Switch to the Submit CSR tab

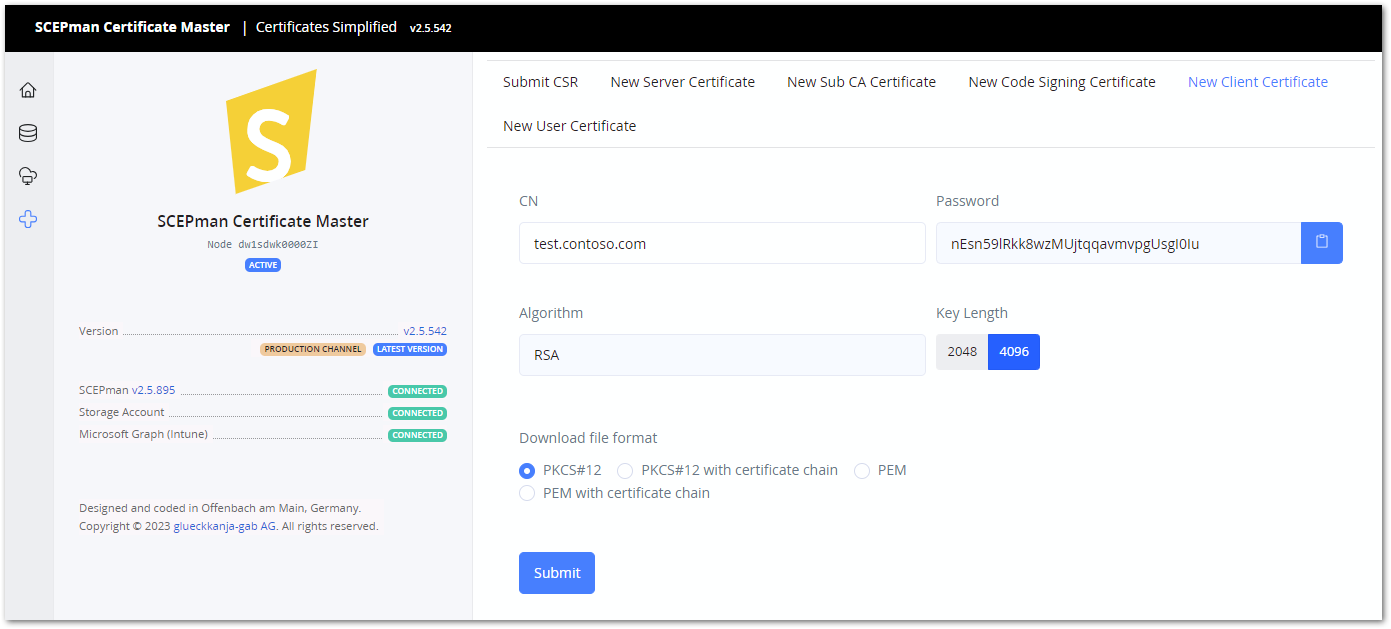540,82
